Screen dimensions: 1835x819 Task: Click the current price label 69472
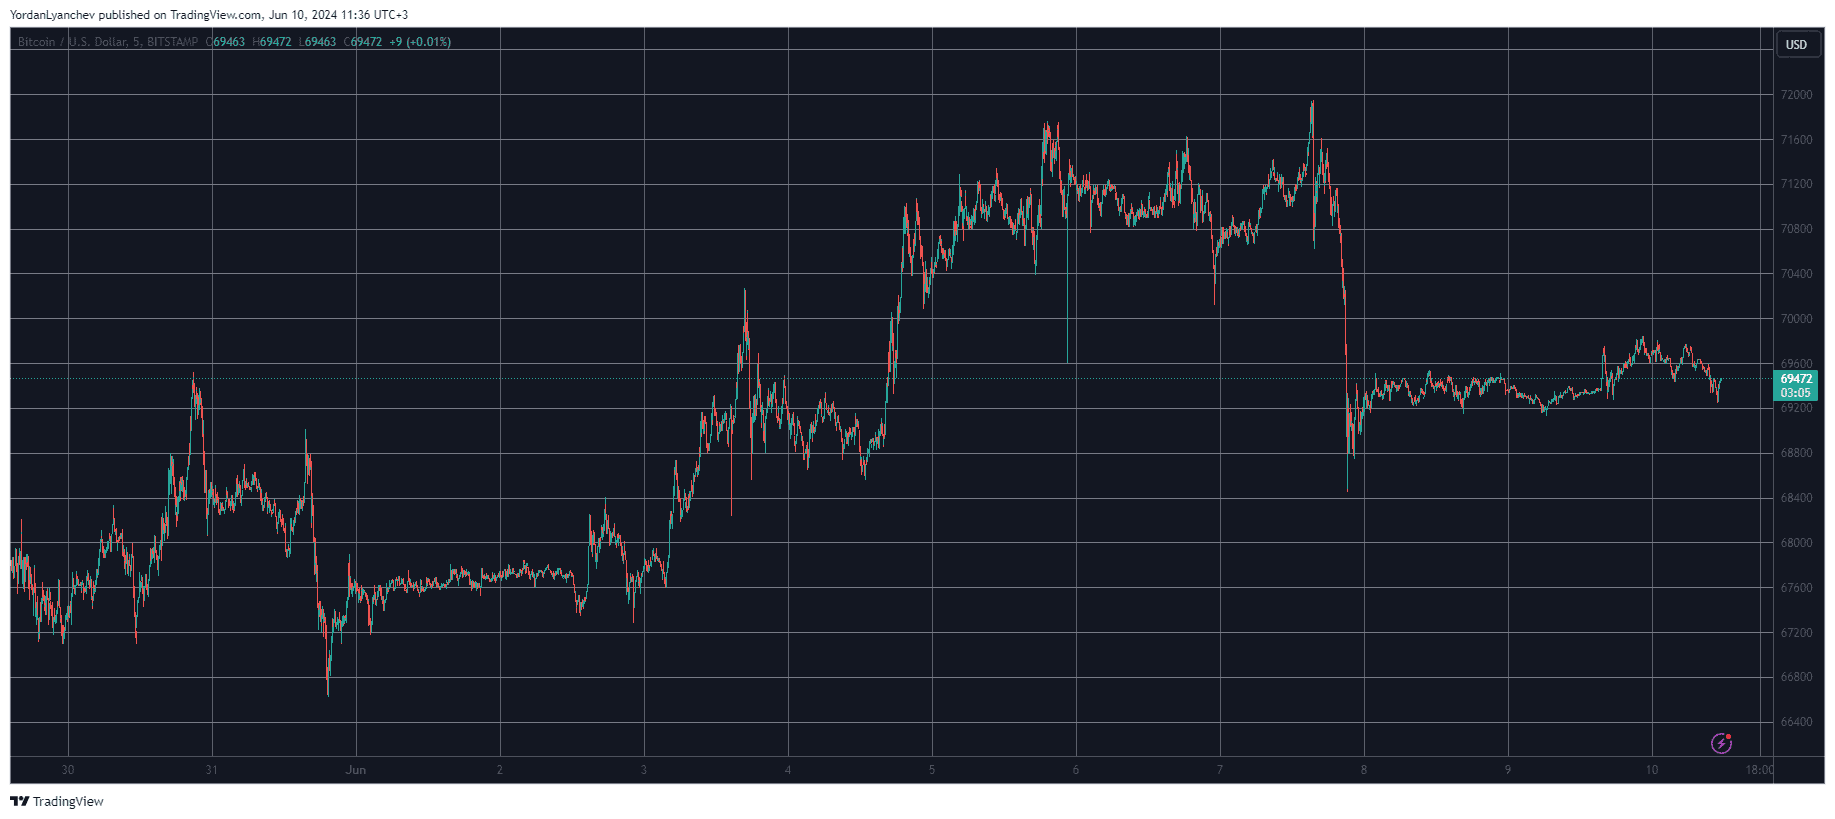pos(1797,379)
